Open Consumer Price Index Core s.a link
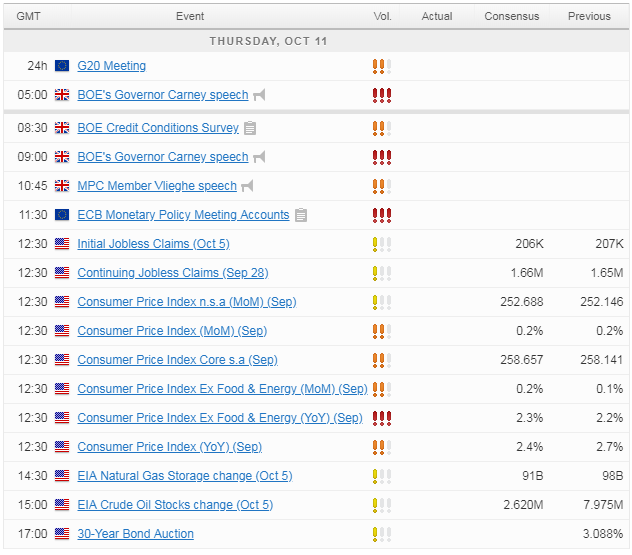The width and height of the screenshot is (632, 555). click(x=178, y=360)
